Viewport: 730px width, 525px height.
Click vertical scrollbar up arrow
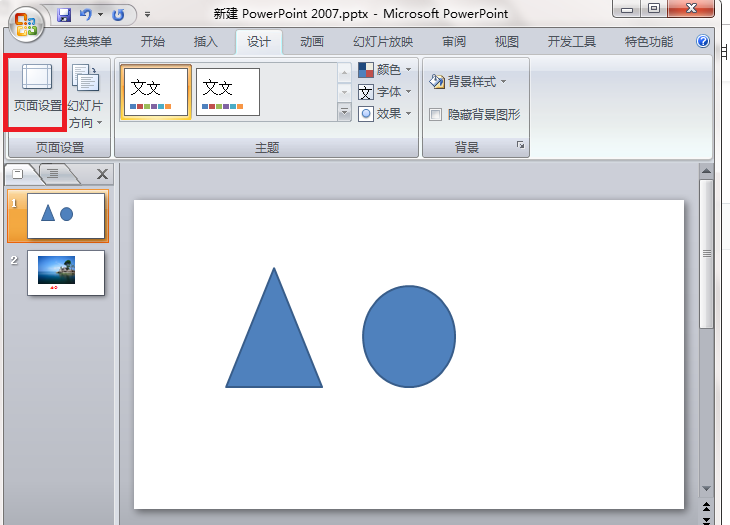[706, 171]
